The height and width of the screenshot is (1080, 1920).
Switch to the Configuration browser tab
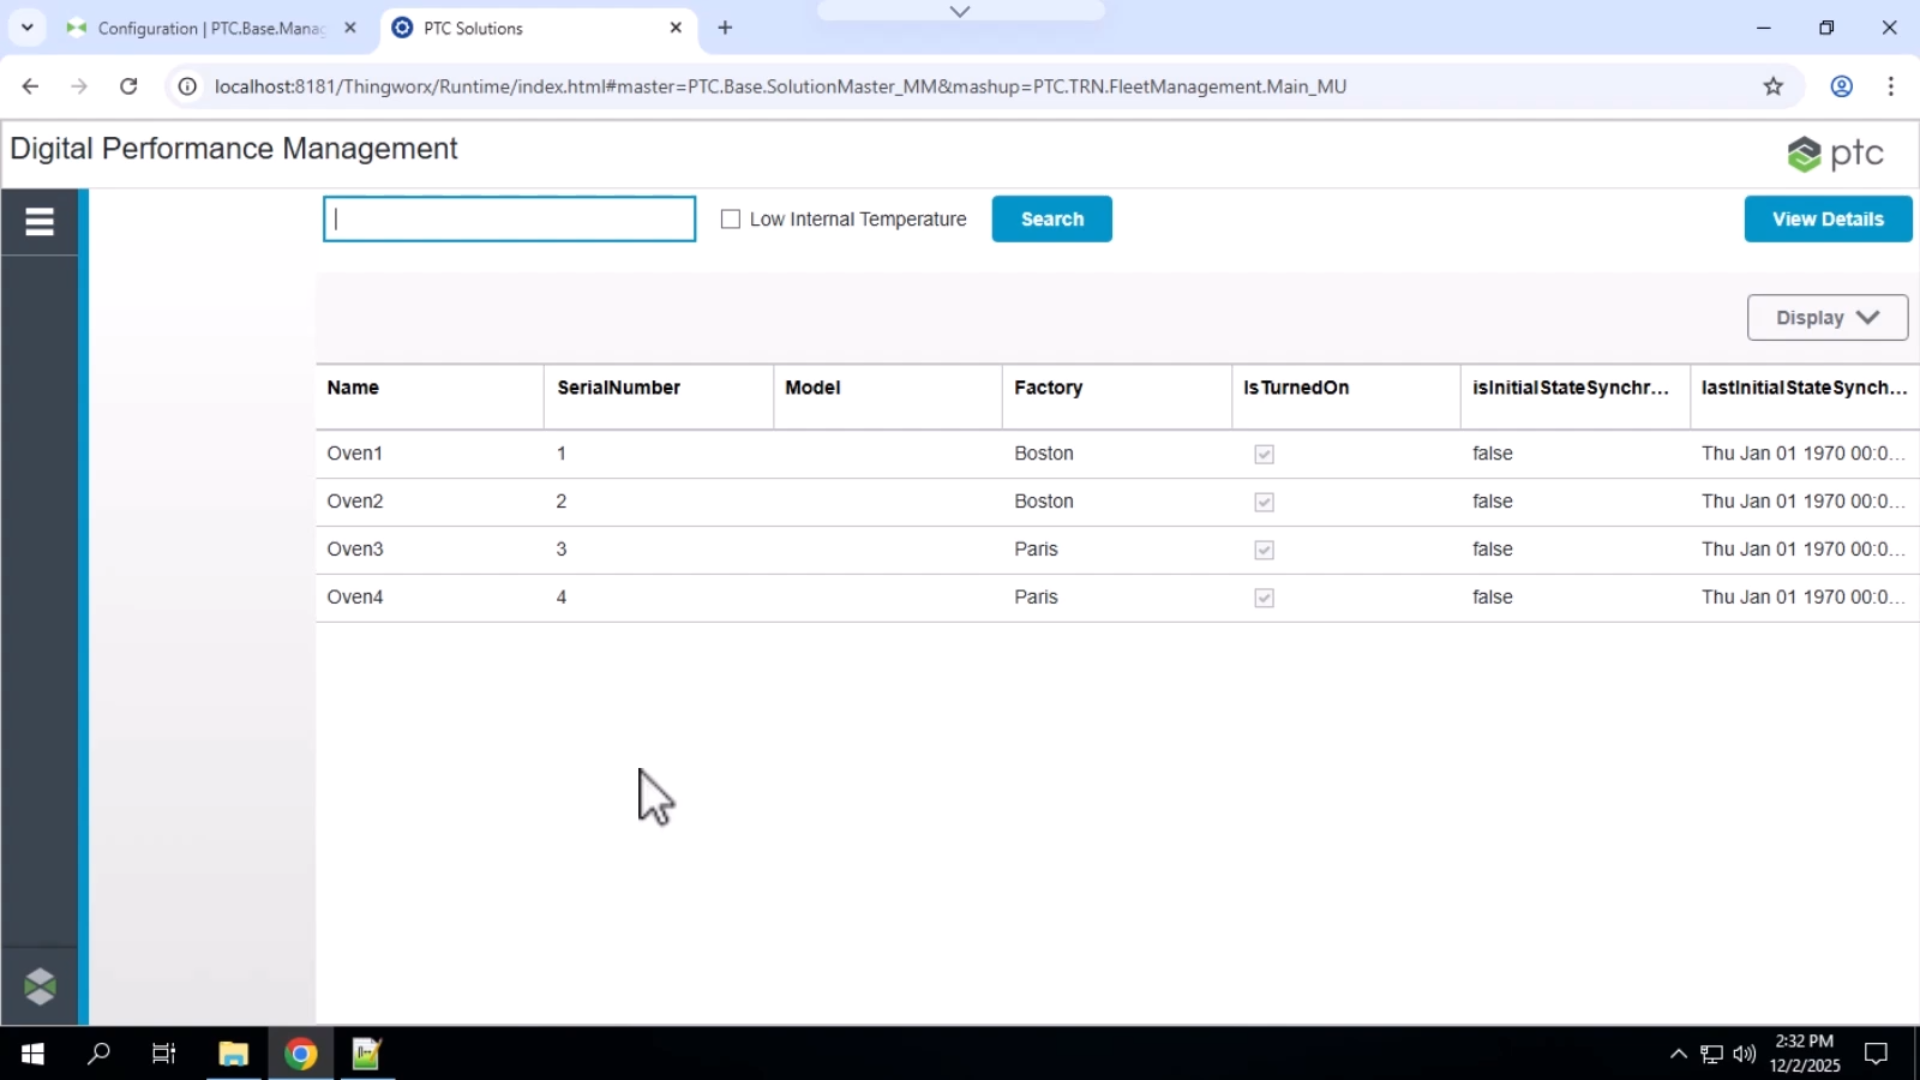pos(210,28)
